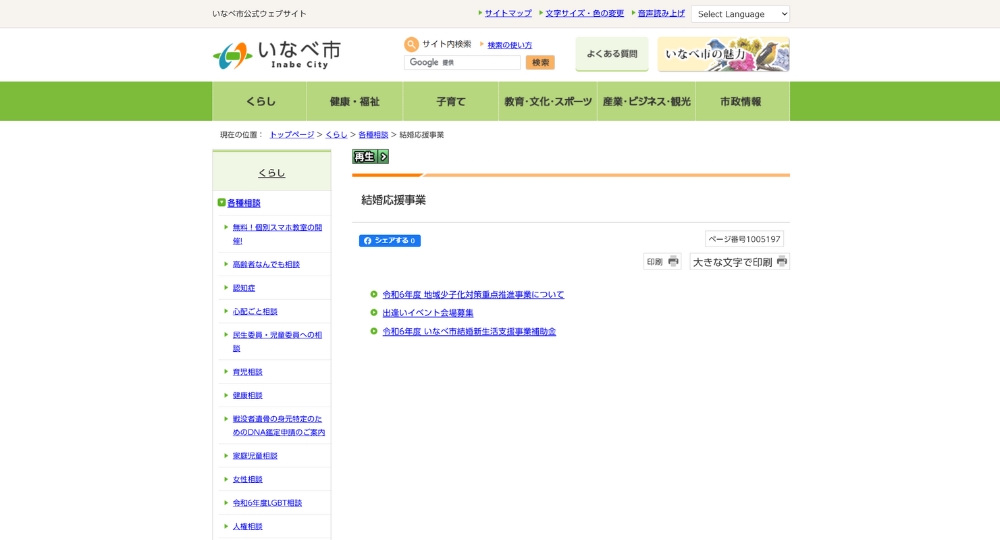The height and width of the screenshot is (540, 1000).
Task: Open 出逢いイベント会場募集 link
Action: [x=428, y=313]
